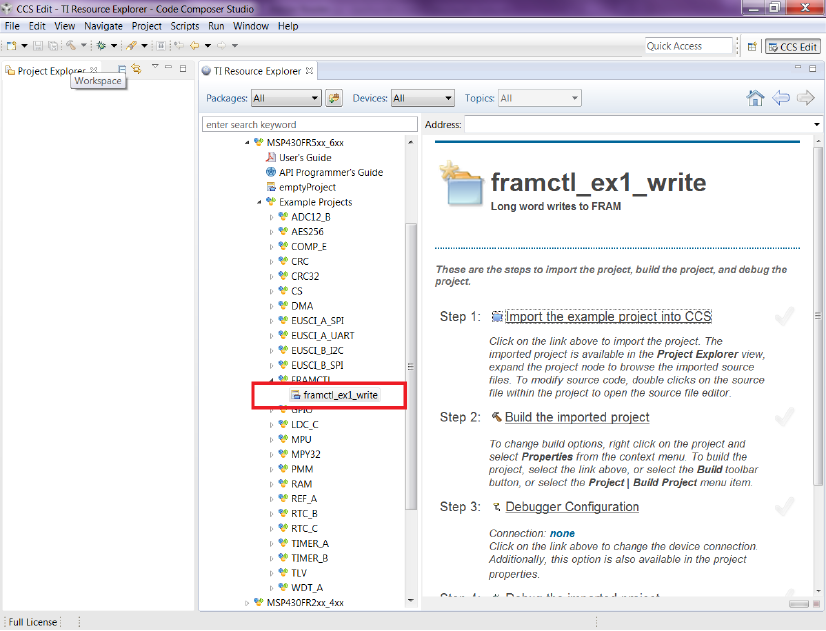Click the blue back arrow in Resource Explorer
Viewport: 826px width, 631px height.
(781, 98)
